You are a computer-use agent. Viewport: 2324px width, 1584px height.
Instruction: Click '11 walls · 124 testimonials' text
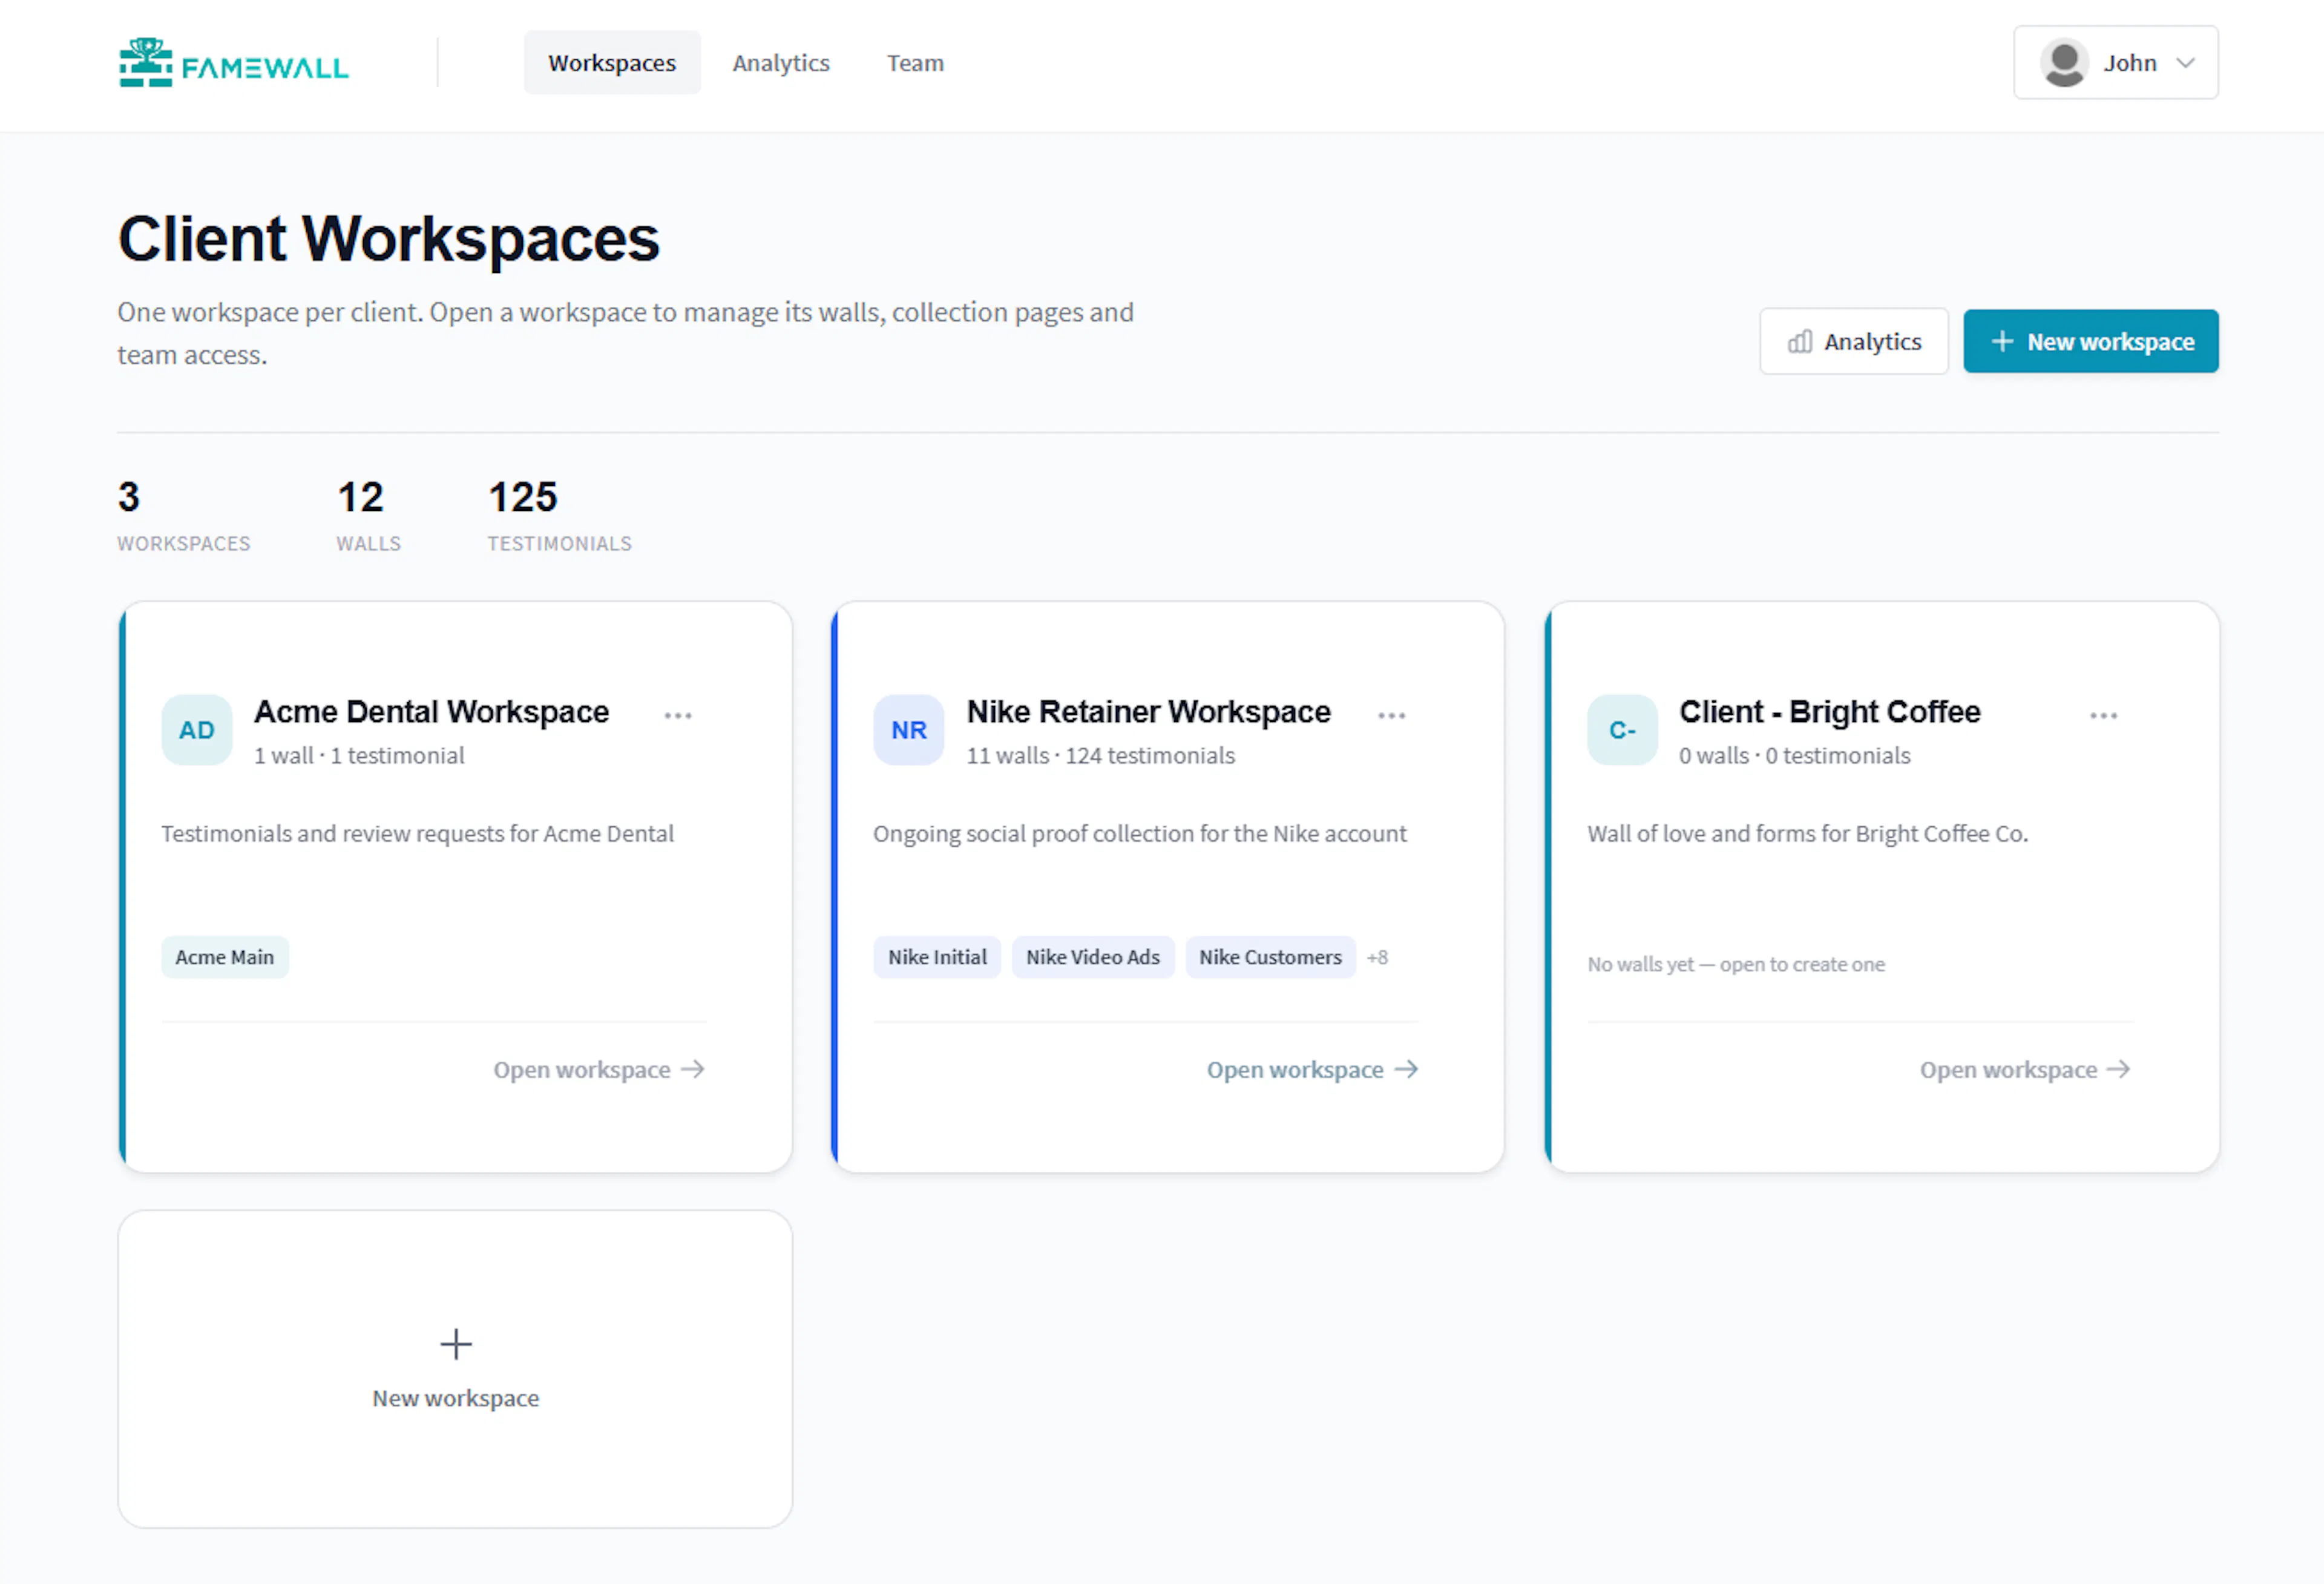click(1101, 757)
